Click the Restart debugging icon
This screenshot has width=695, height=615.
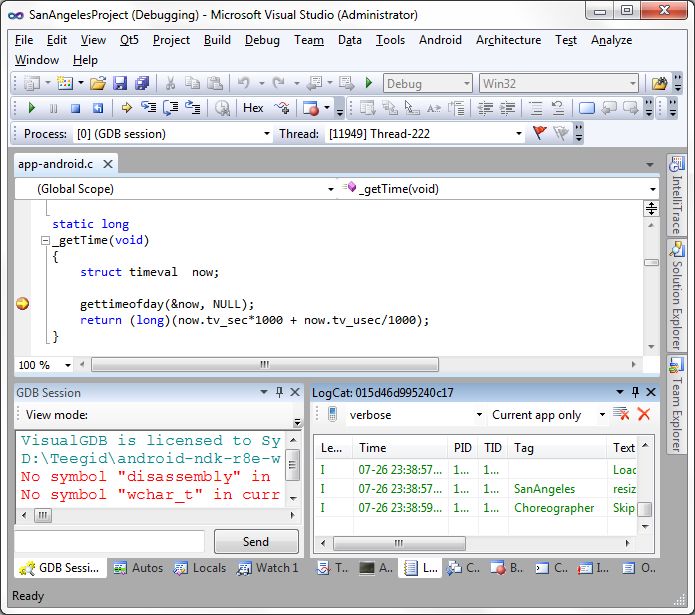tap(98, 108)
